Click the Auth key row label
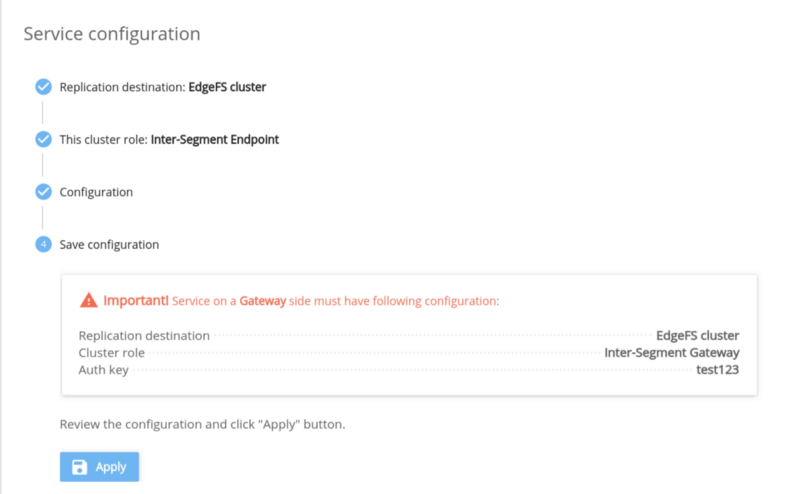This screenshot has width=800, height=494. (x=103, y=370)
